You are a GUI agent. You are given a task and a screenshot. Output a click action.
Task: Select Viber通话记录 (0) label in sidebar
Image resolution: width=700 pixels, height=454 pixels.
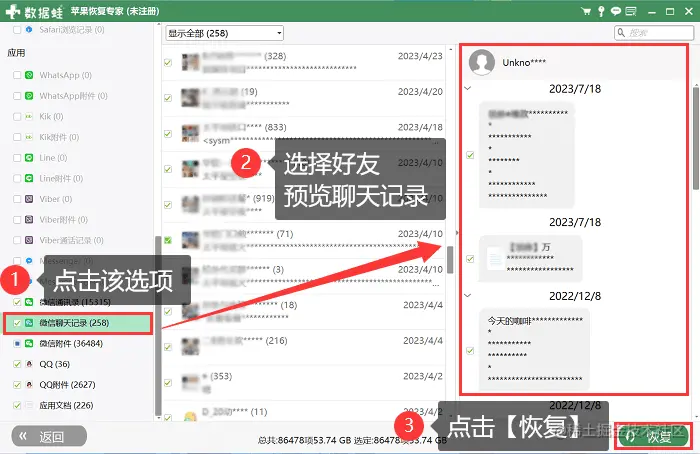tap(71, 240)
